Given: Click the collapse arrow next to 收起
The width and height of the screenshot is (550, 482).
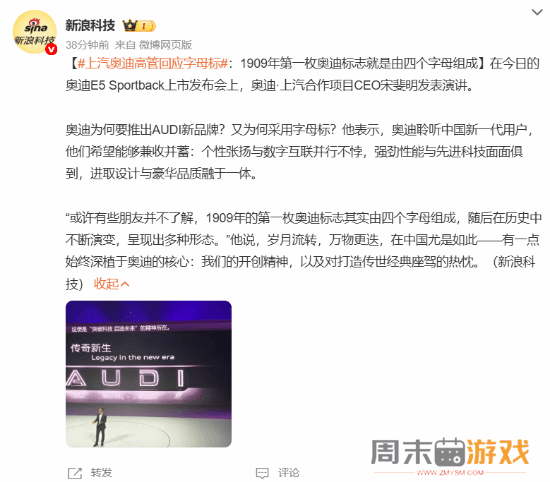Looking at the screenshot, I should [125, 284].
